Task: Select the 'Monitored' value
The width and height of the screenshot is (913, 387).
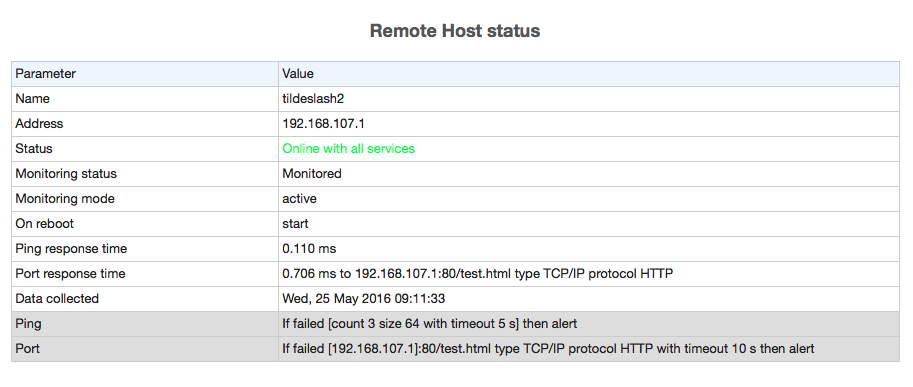Action: point(312,174)
